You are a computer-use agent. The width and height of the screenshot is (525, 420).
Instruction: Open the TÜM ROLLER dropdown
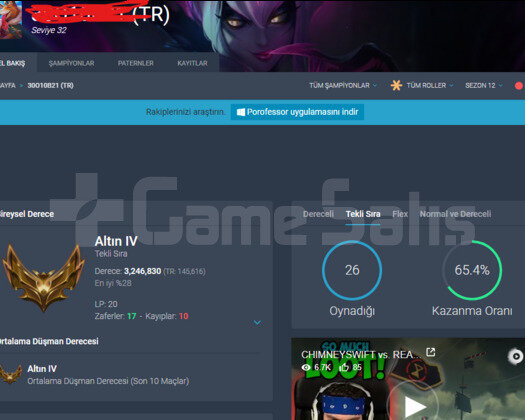(430, 85)
